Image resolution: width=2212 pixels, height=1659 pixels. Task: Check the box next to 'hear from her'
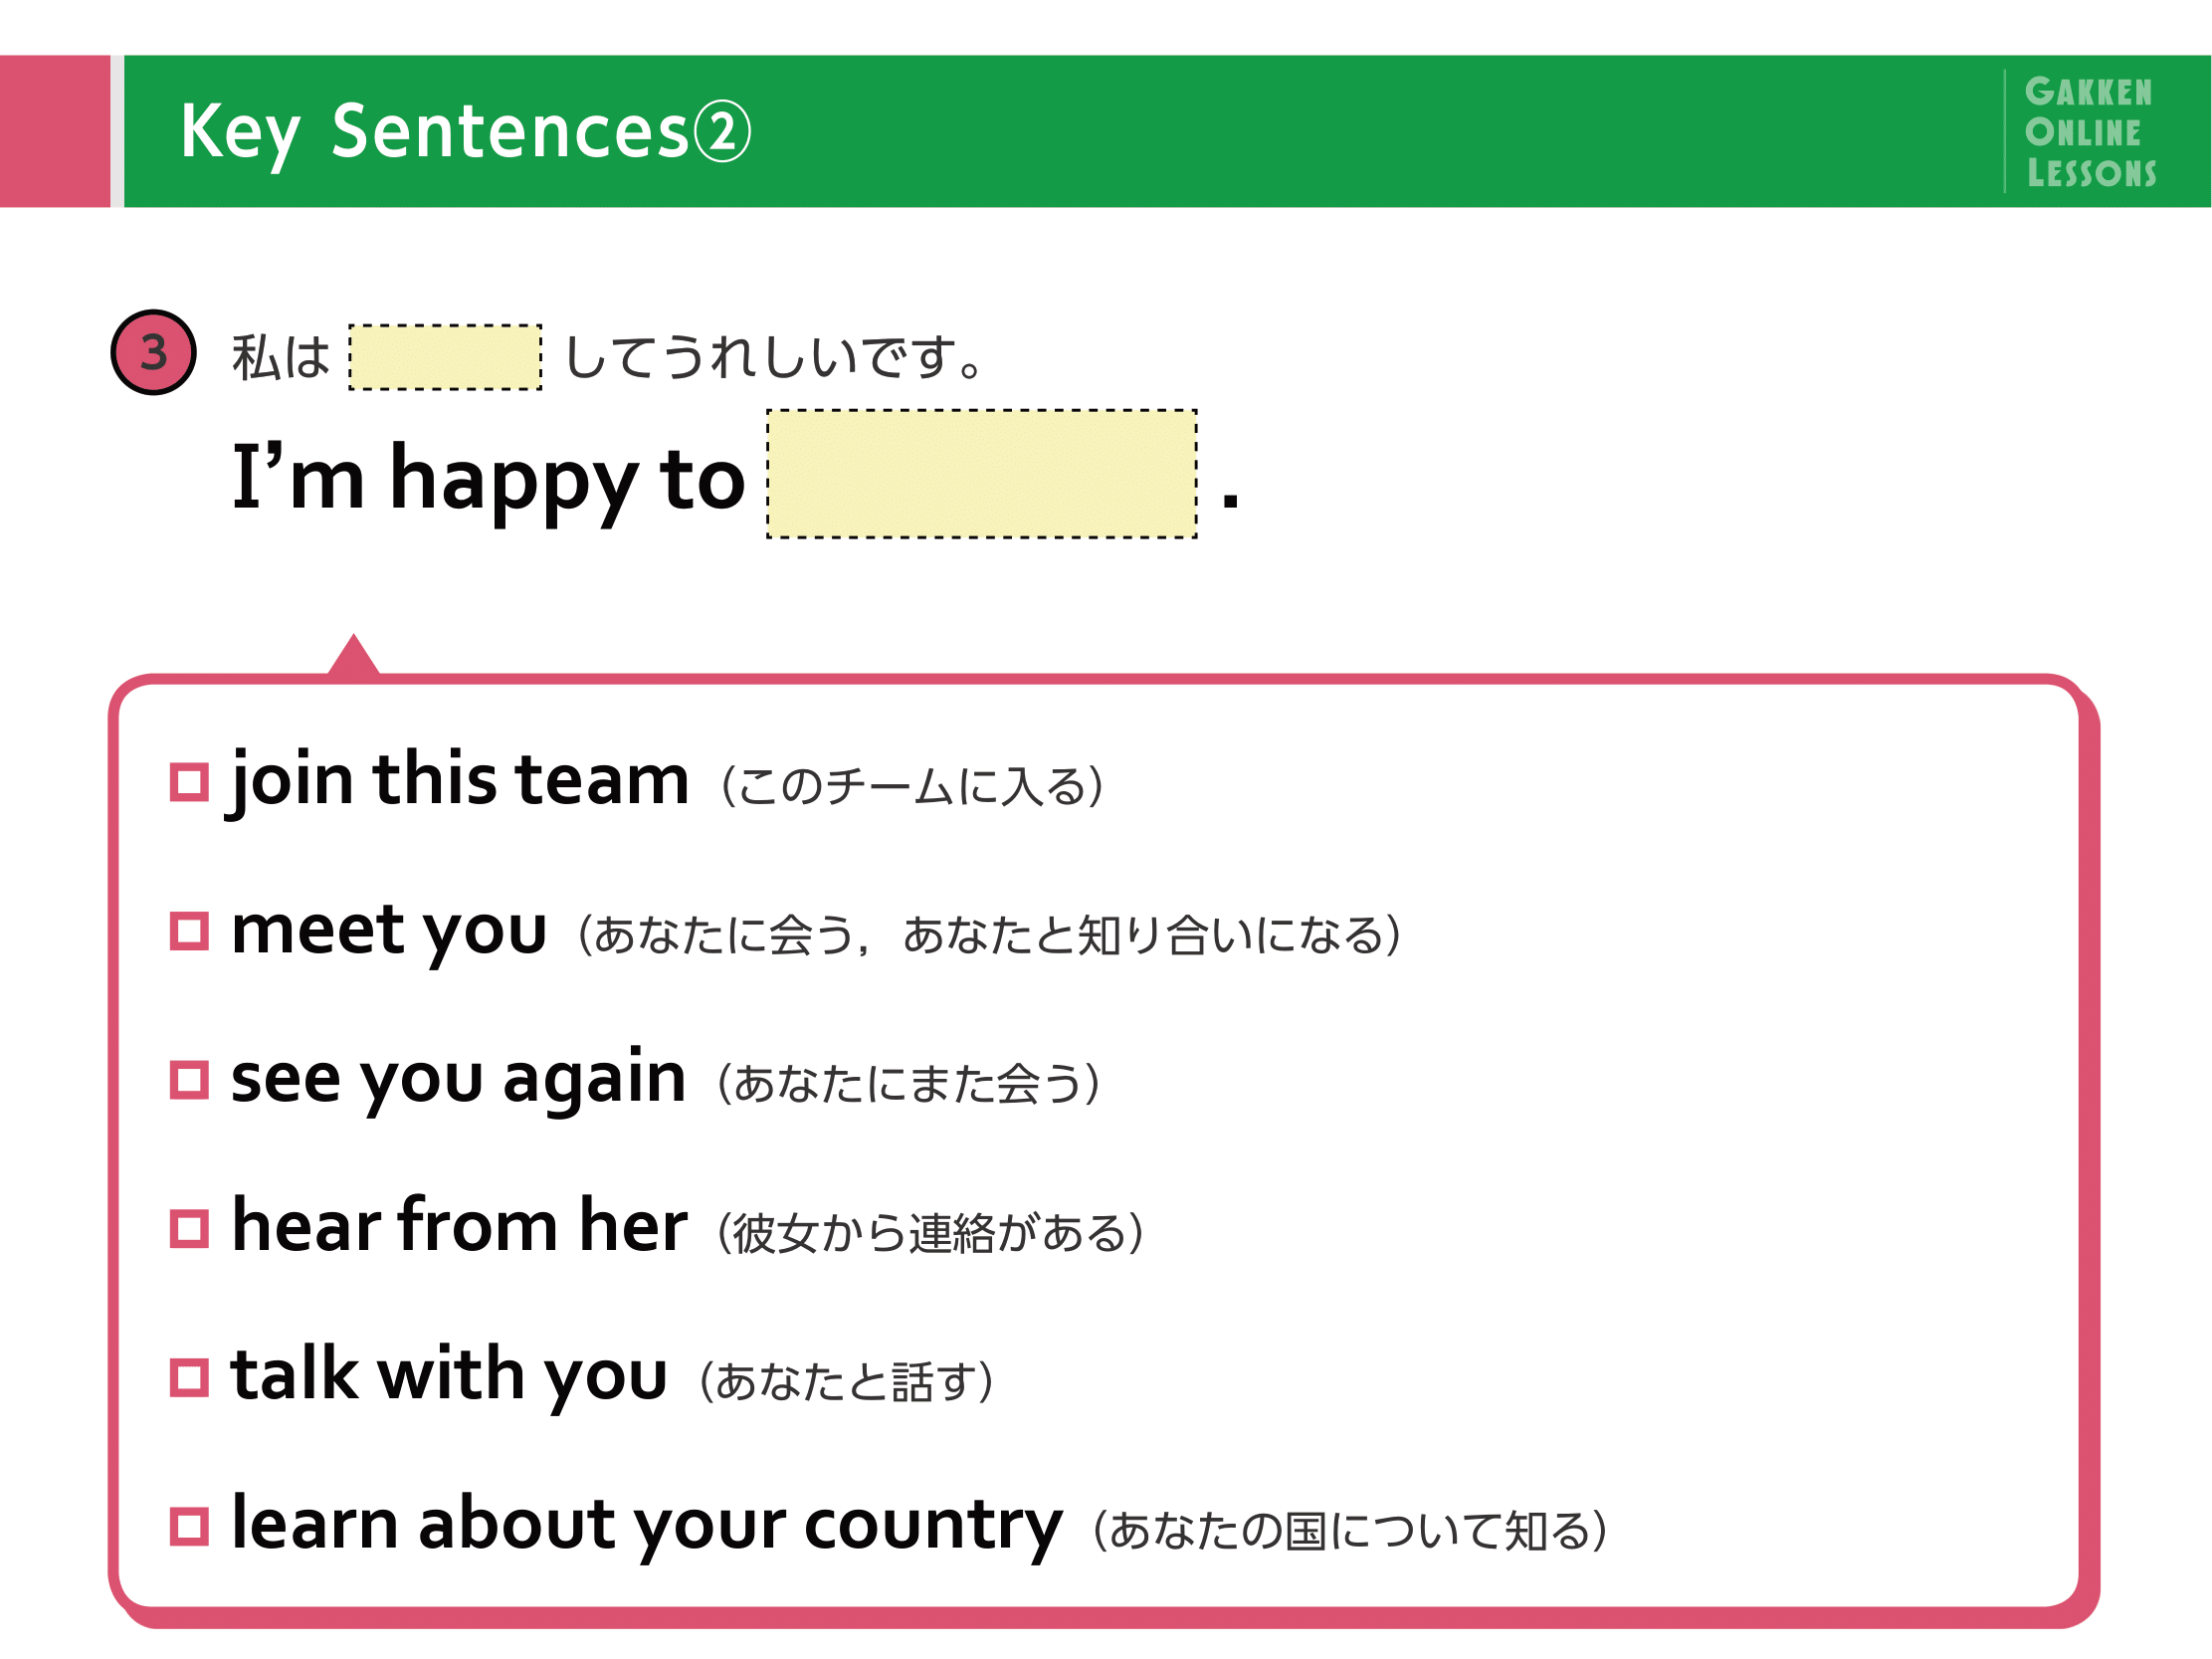coord(189,1229)
